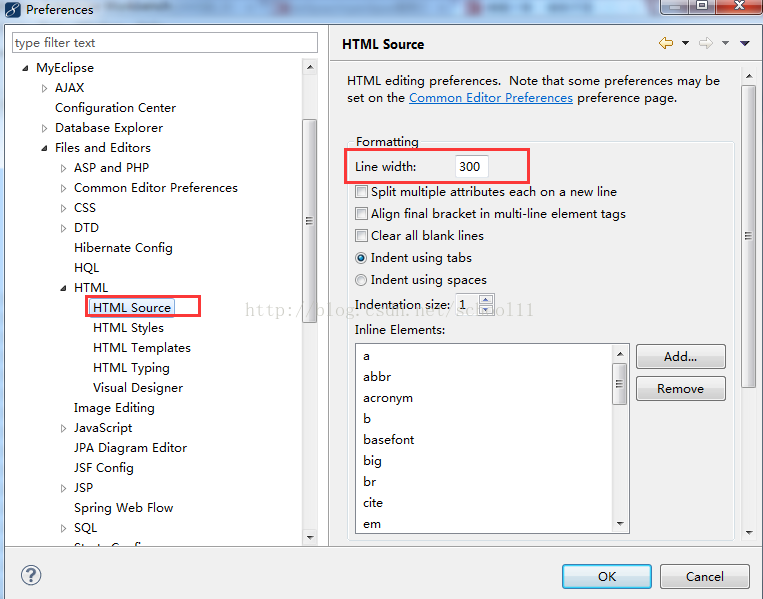The width and height of the screenshot is (763, 599).
Task: Enable Split multiple attributes each on new line
Action: coord(362,191)
